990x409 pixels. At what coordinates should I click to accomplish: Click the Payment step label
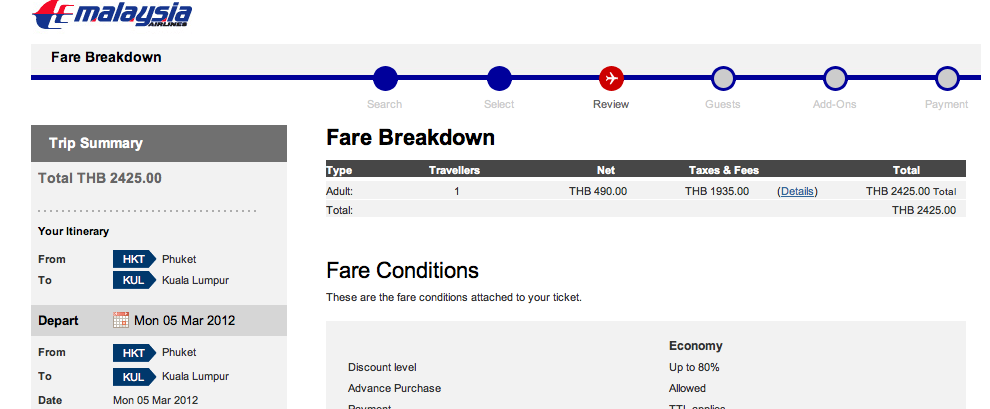(x=947, y=104)
